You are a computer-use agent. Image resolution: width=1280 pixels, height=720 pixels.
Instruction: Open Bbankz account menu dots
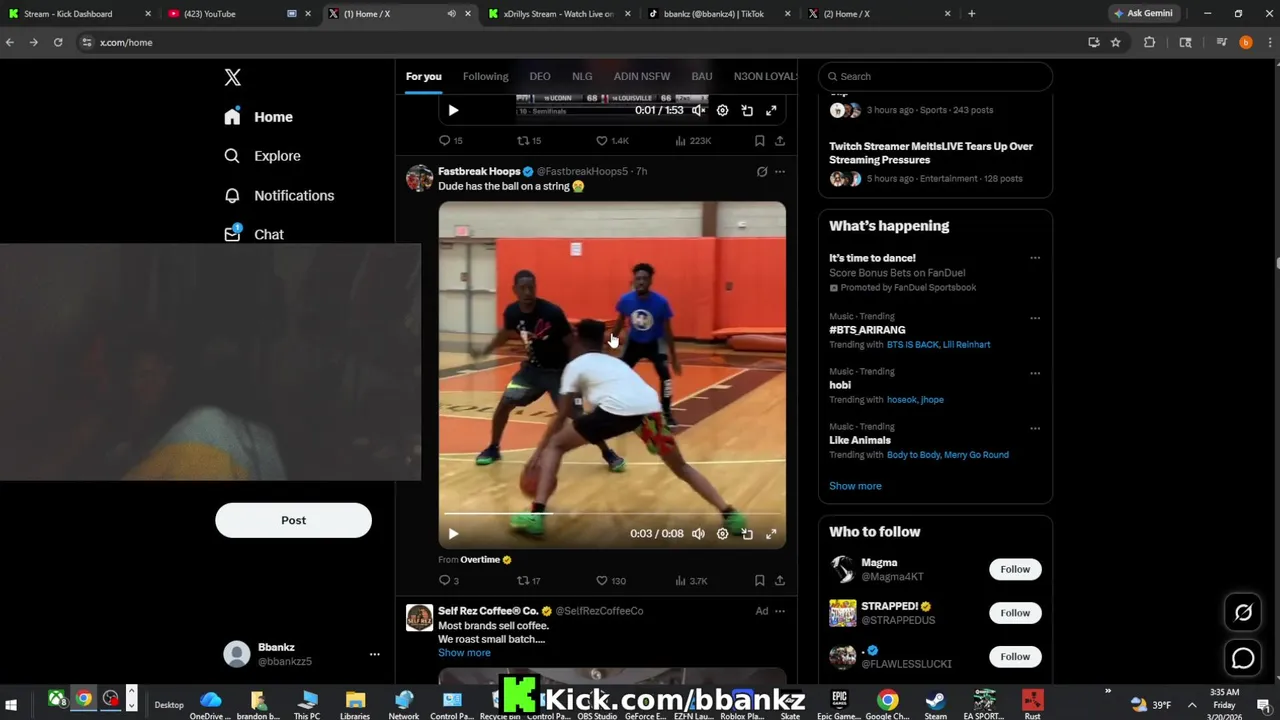[x=375, y=654]
